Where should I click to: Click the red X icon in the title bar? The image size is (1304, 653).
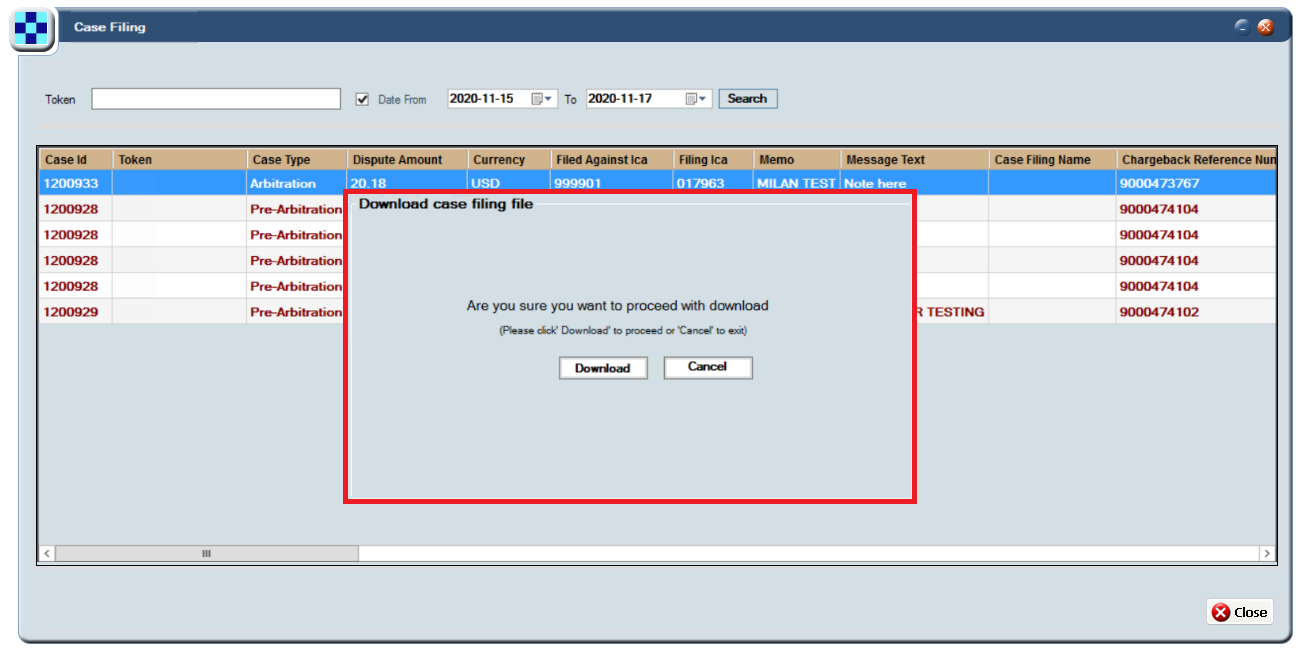pos(1265,27)
